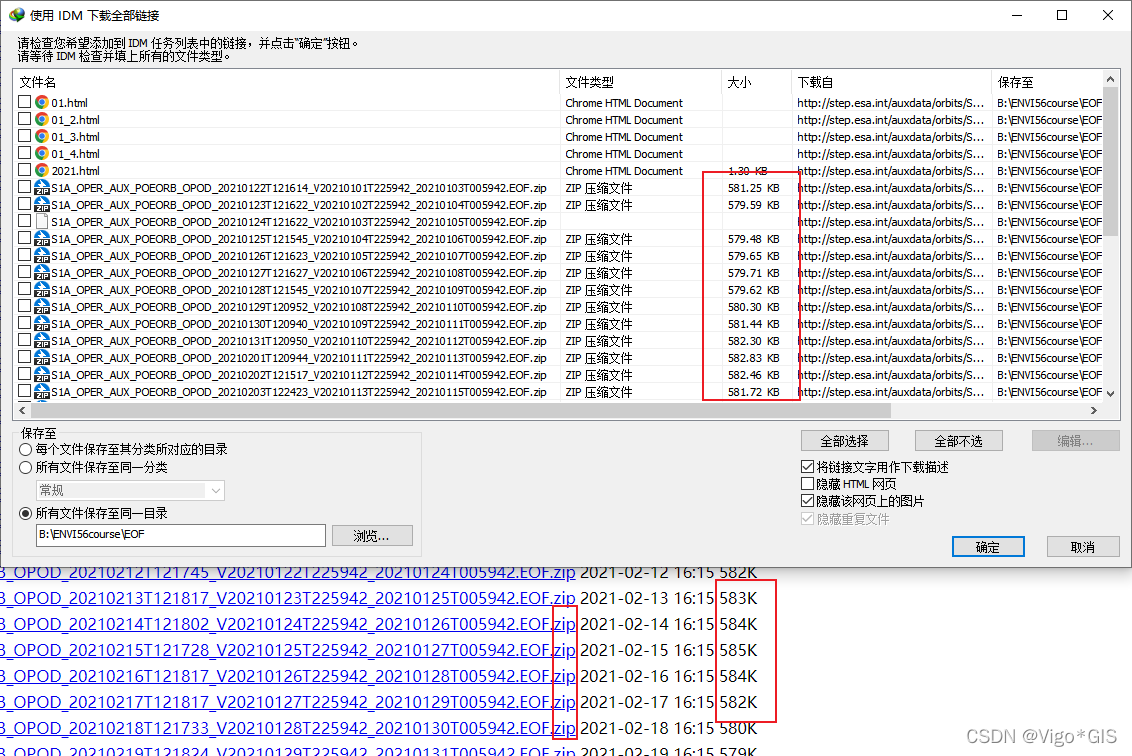Viewport: 1132px width, 756px height.
Task: Tick the checkbox of OPOD_20210203T122423 zip row
Action: pyautogui.click(x=25, y=391)
